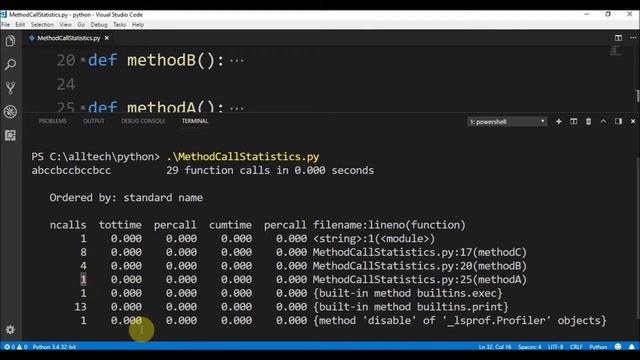Open the Manage gear menu
This screenshot has width=640, height=360.
click(10, 329)
